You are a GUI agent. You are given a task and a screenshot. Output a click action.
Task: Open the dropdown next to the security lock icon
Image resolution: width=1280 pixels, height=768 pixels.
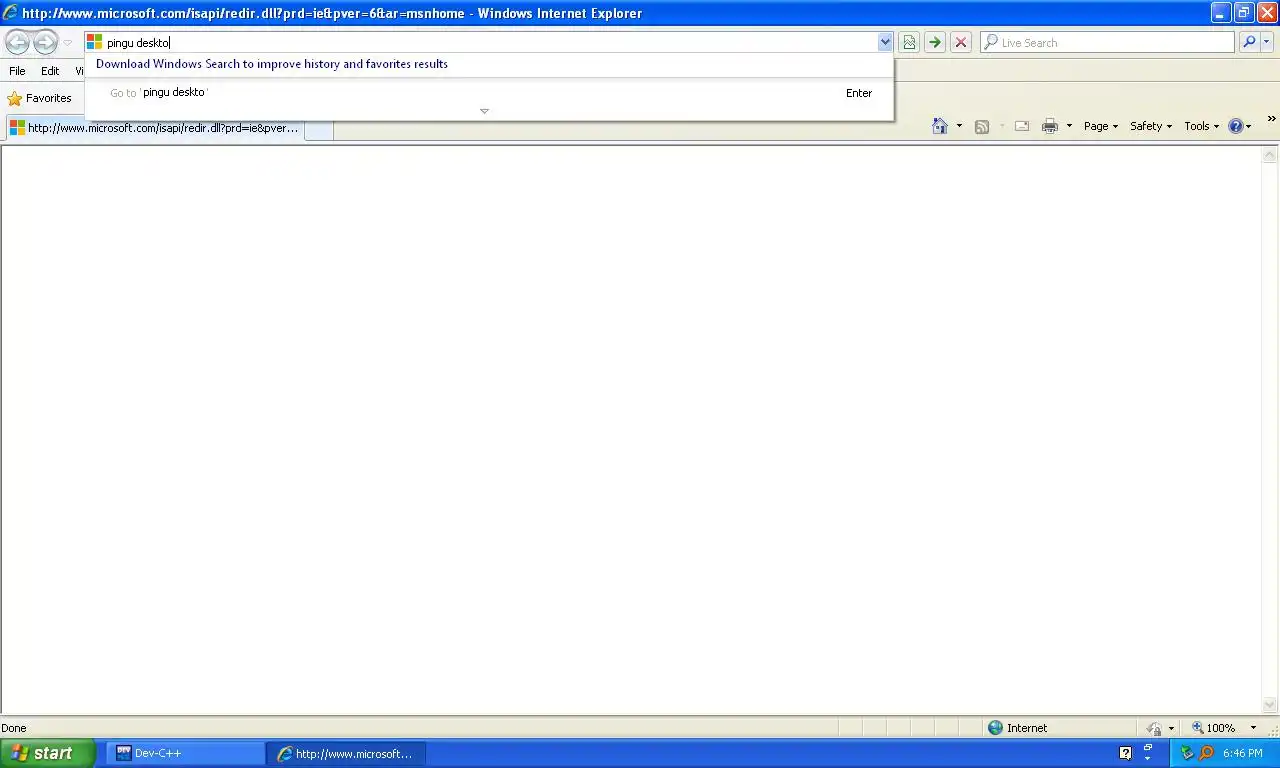pyautogui.click(x=1170, y=729)
